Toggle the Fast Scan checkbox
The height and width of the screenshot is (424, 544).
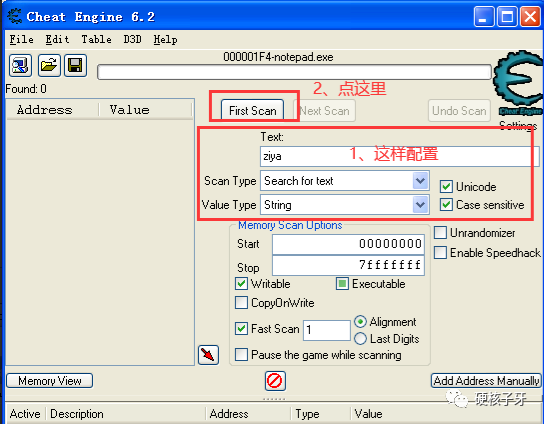(x=241, y=328)
